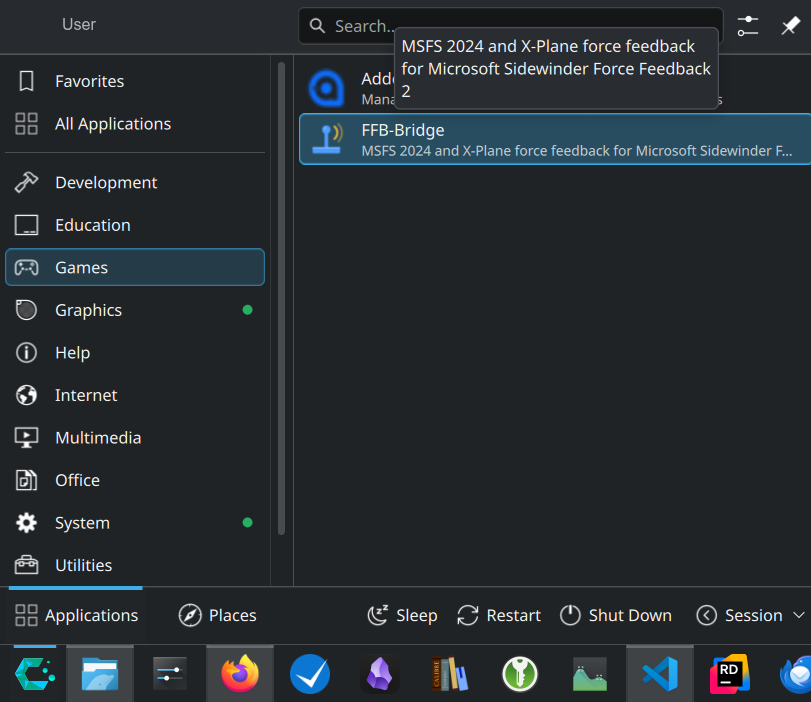811x702 pixels.
Task: Open Calibre library icon in taskbar
Action: click(x=450, y=675)
